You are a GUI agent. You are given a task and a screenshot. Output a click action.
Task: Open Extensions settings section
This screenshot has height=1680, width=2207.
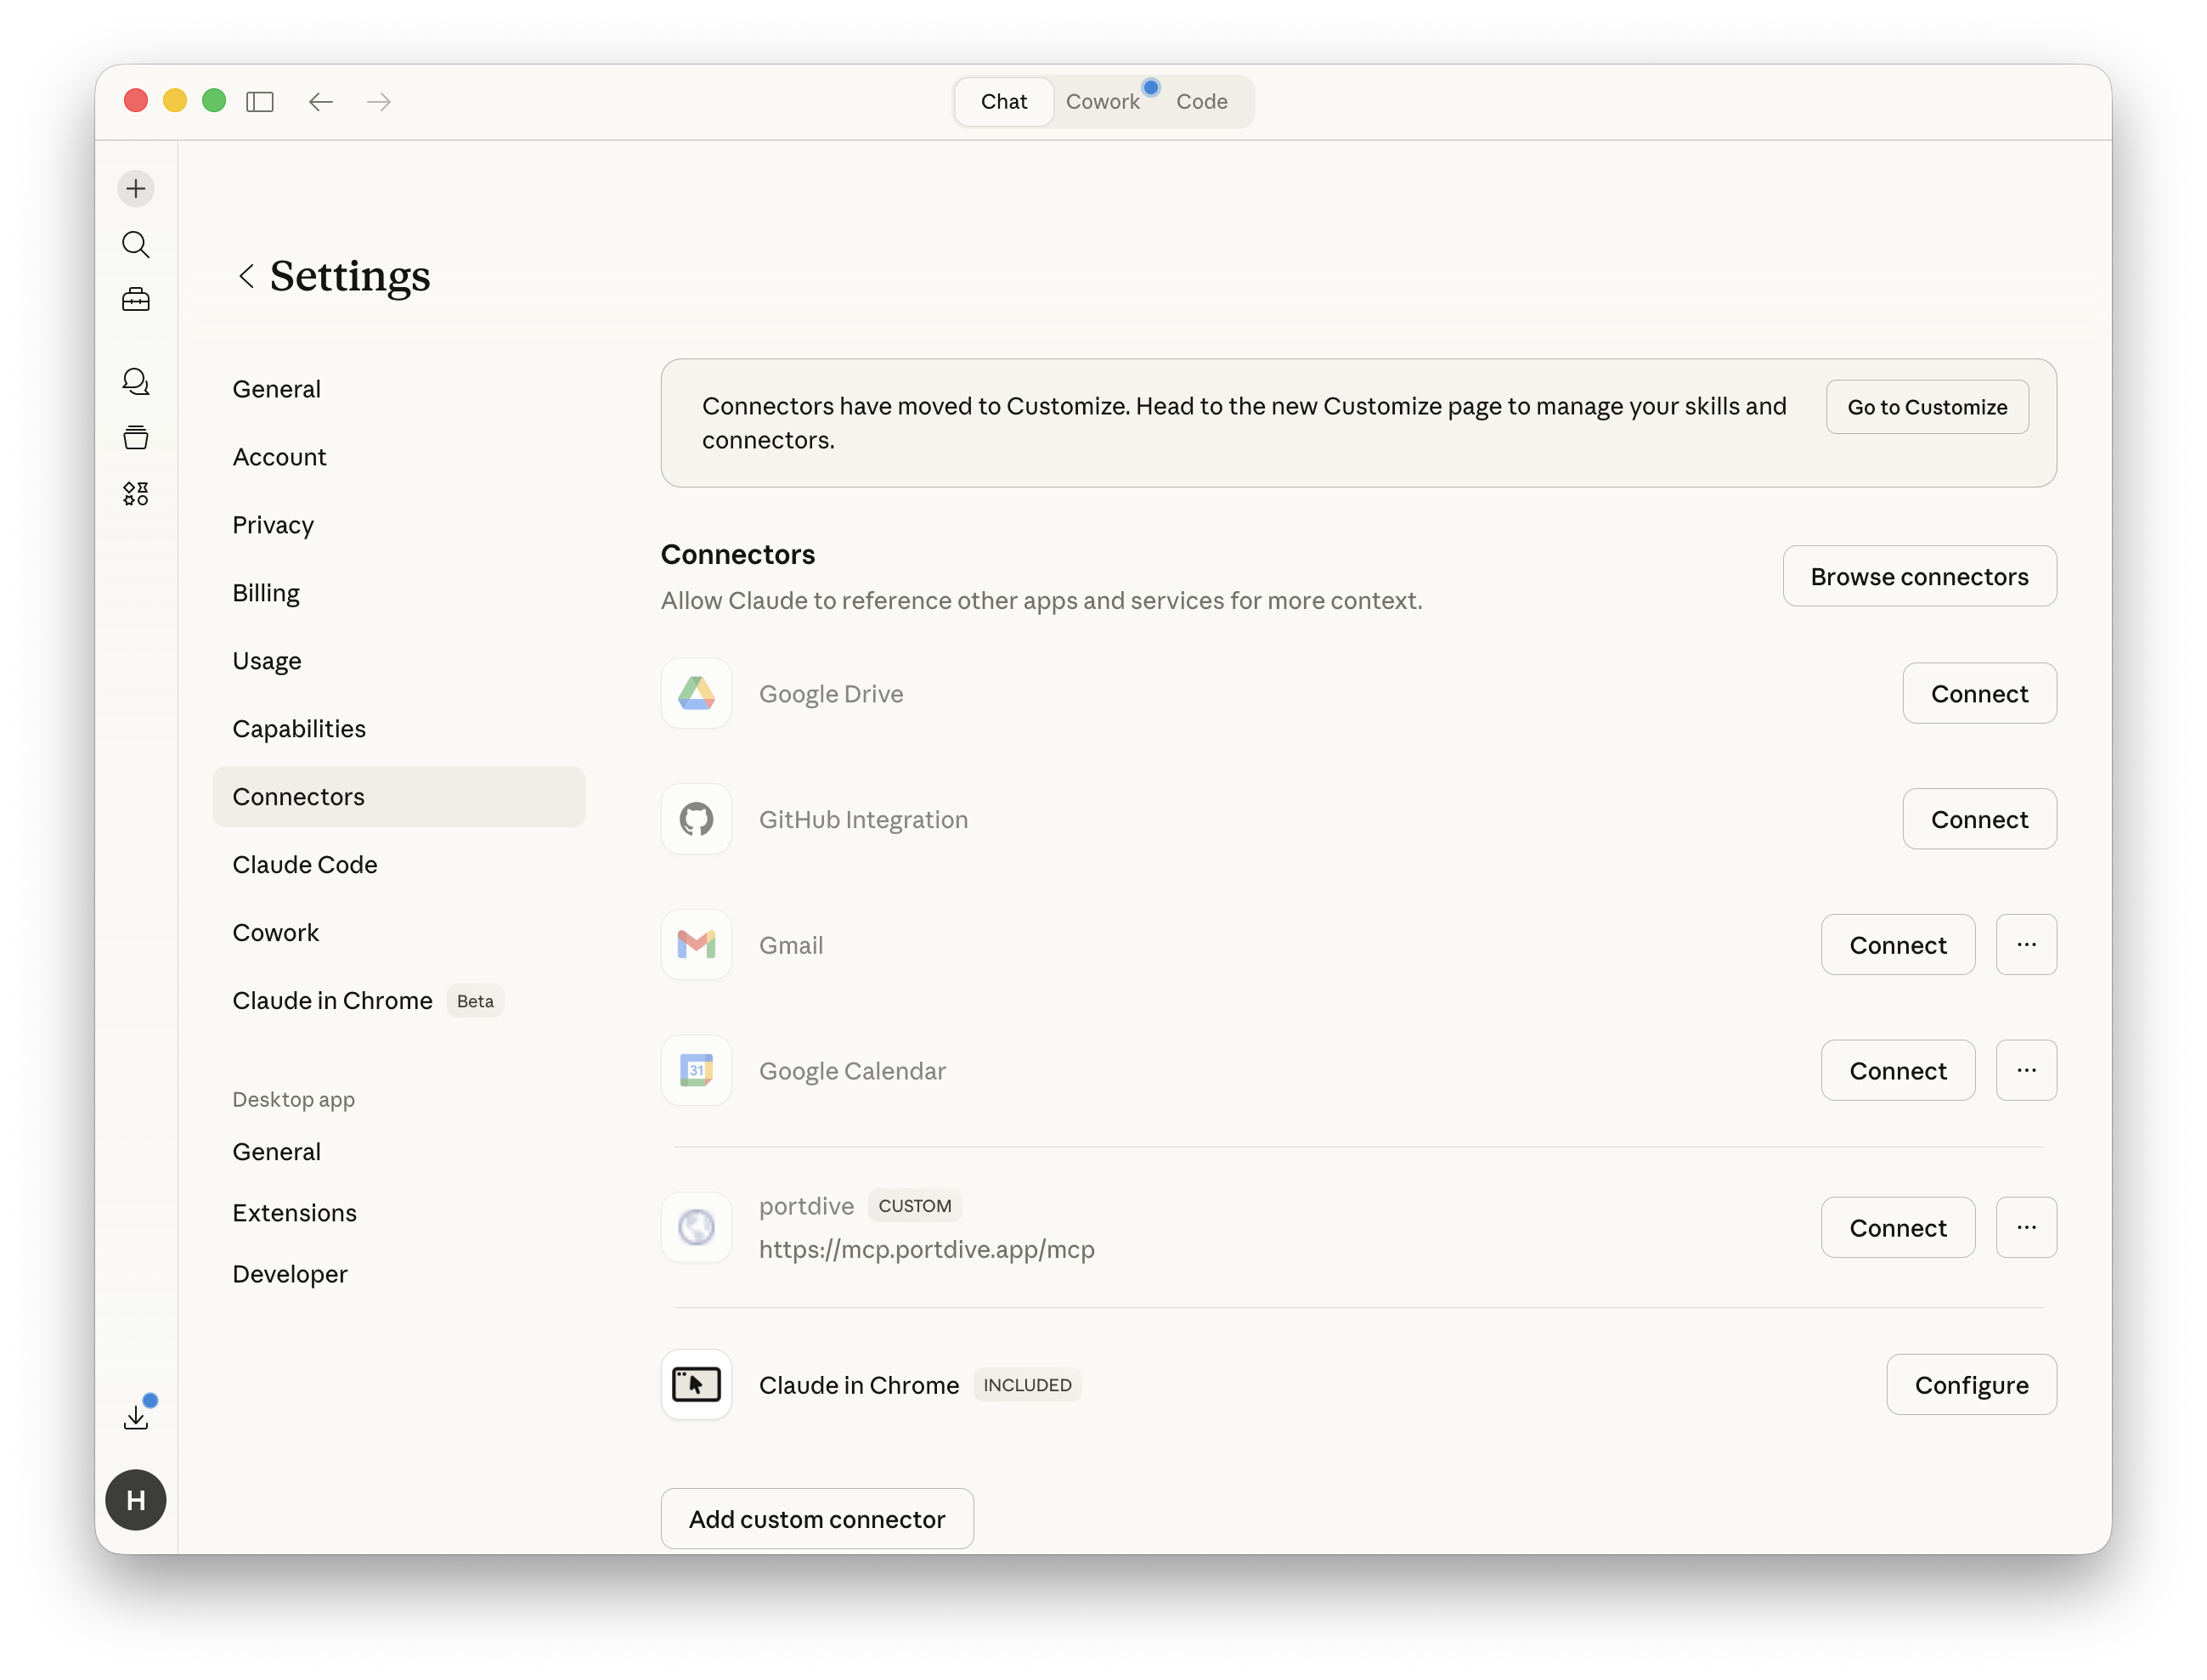click(398, 1213)
